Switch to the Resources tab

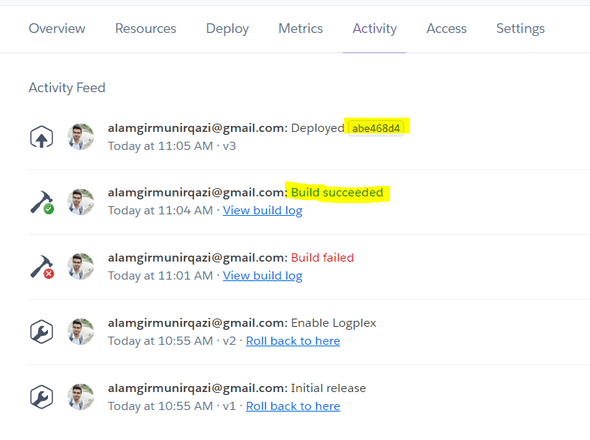[145, 29]
